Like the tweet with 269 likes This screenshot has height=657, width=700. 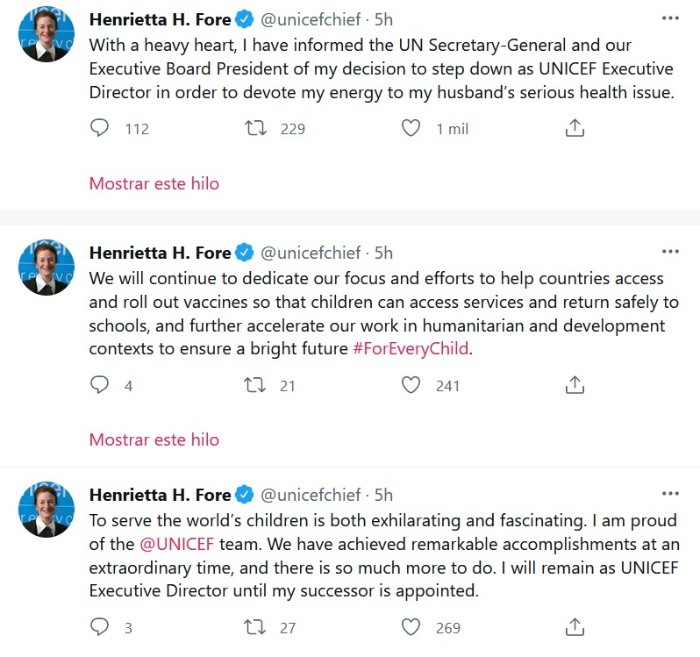click(411, 627)
